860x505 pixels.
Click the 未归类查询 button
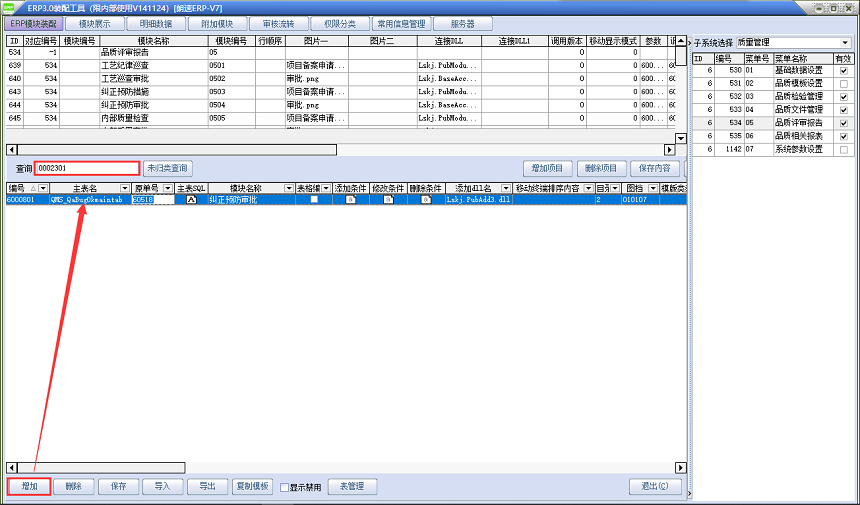tap(167, 168)
